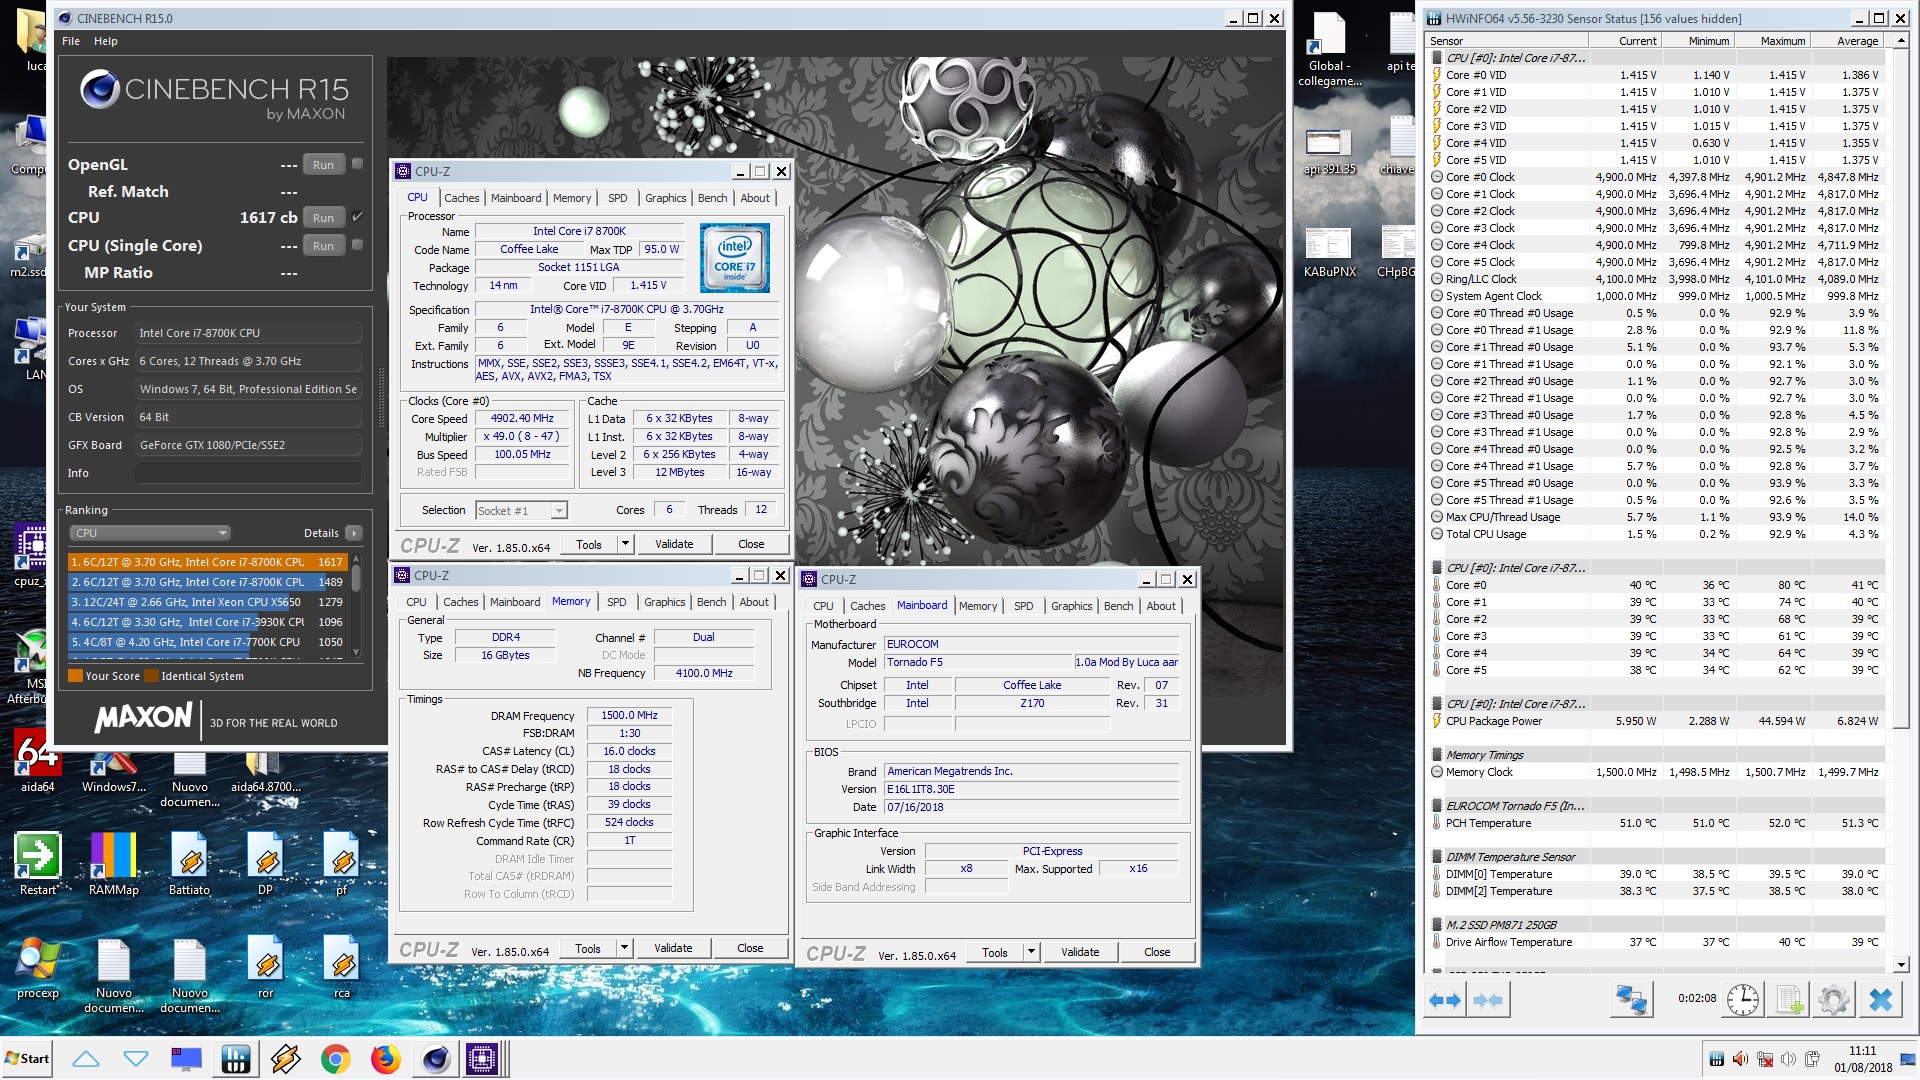
Task: Click HWiNFO taskbar button
Action: (x=236, y=1059)
